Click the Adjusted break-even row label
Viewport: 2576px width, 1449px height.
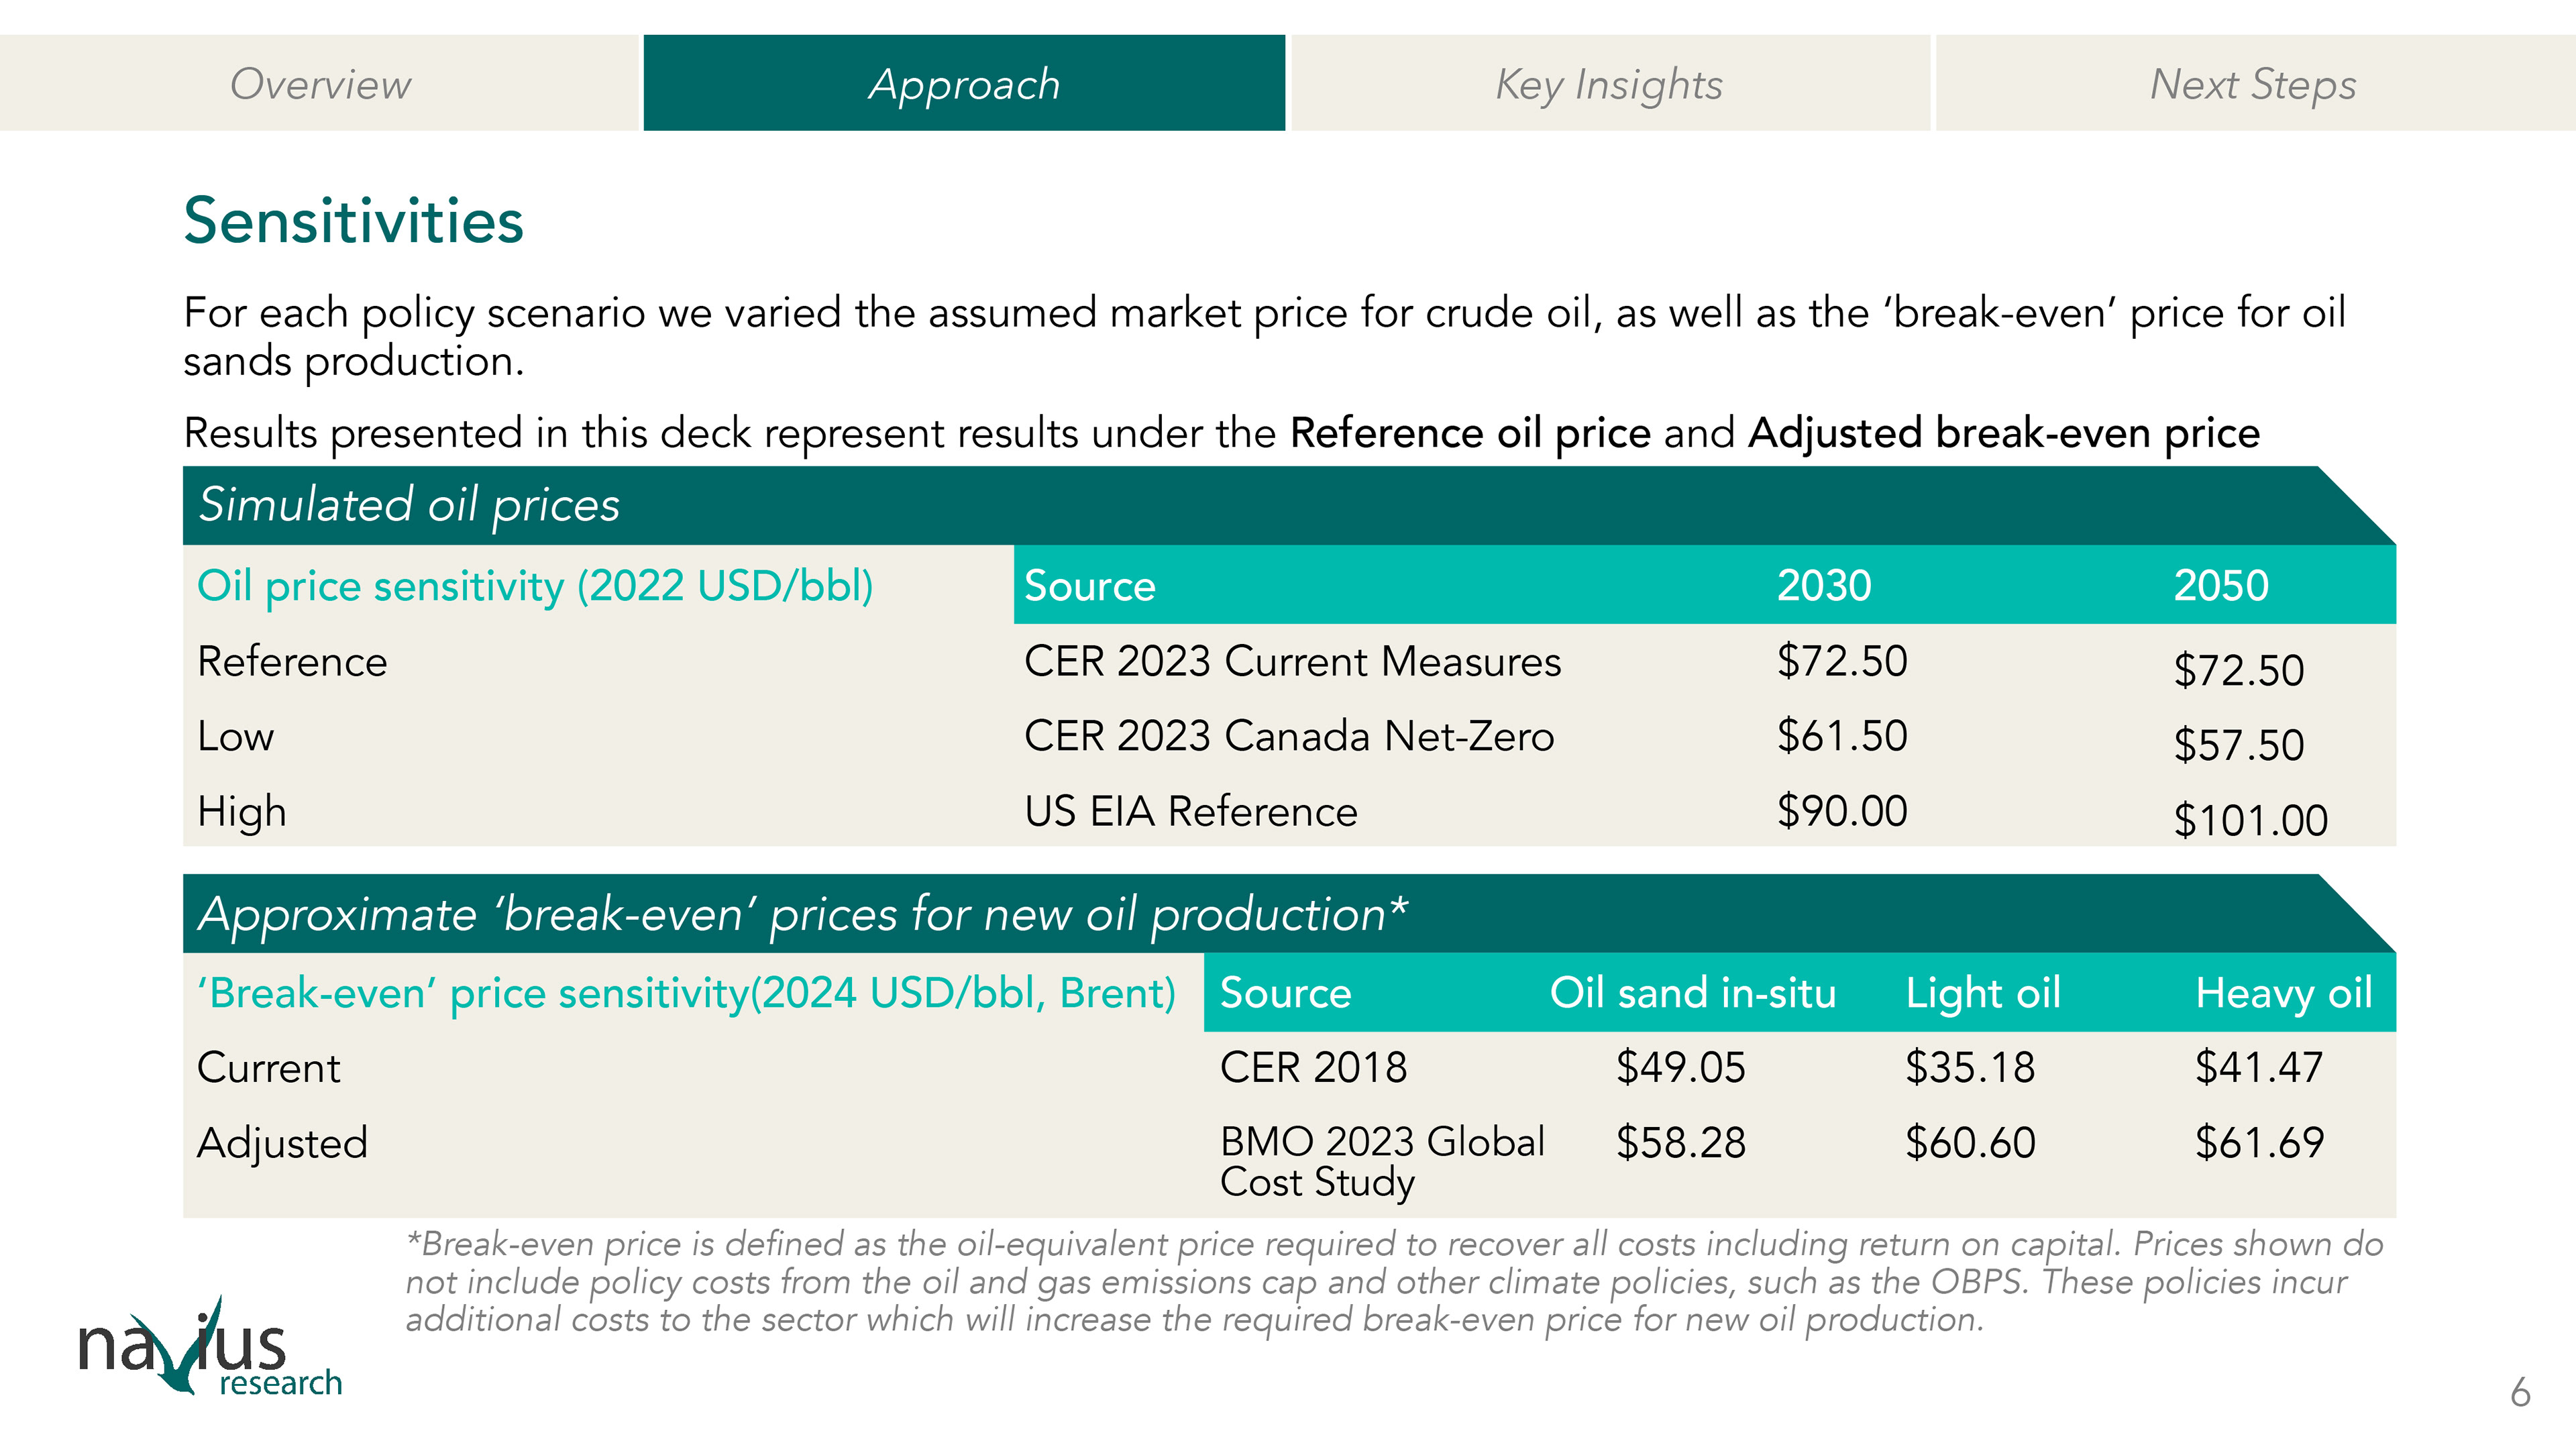coord(283,1143)
